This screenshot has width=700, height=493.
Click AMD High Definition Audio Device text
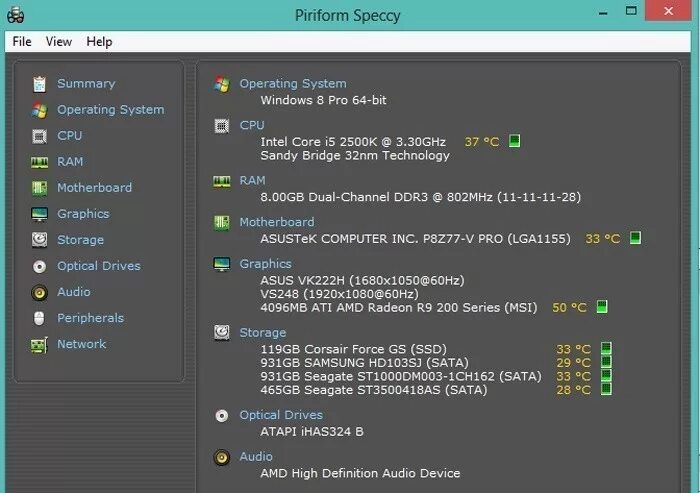pyautogui.click(x=360, y=473)
